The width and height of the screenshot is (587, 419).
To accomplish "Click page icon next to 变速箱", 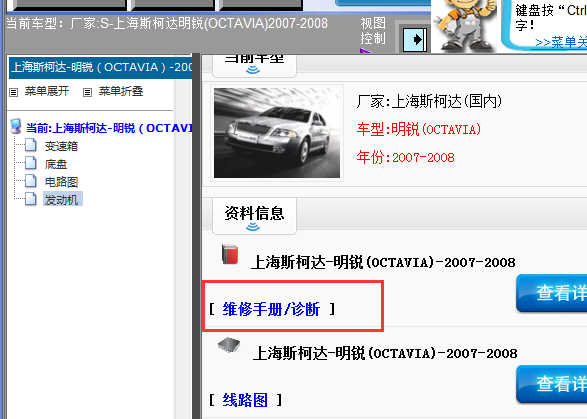I will 31,145.
